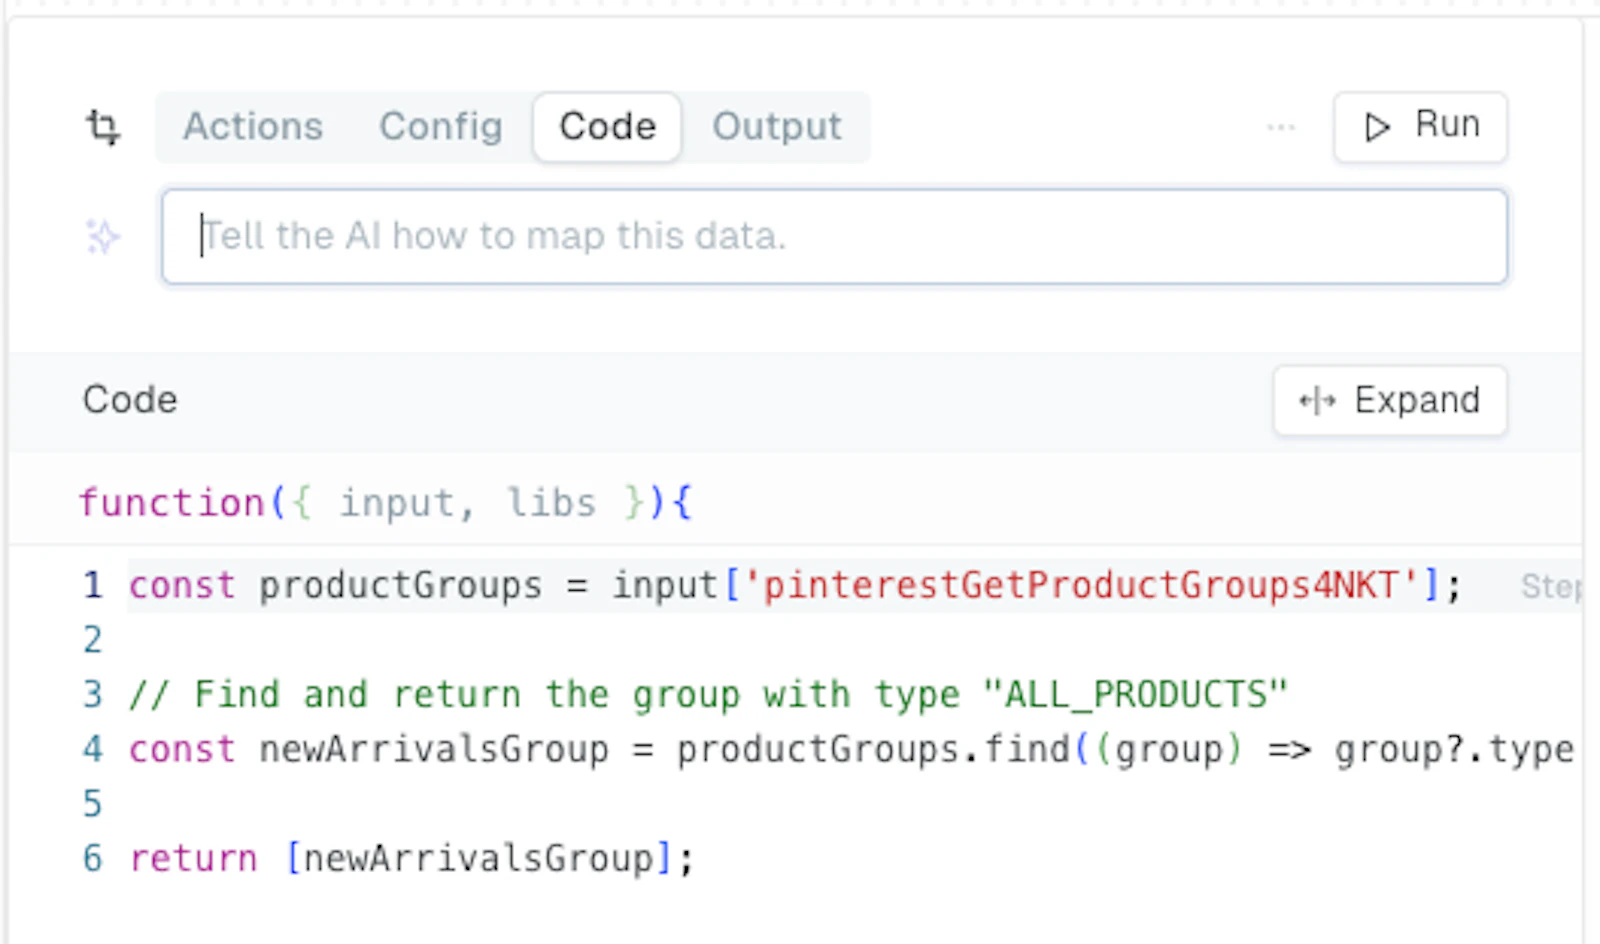Image resolution: width=1600 pixels, height=944 pixels.
Task: Switch to the Config tab
Action: coord(440,127)
